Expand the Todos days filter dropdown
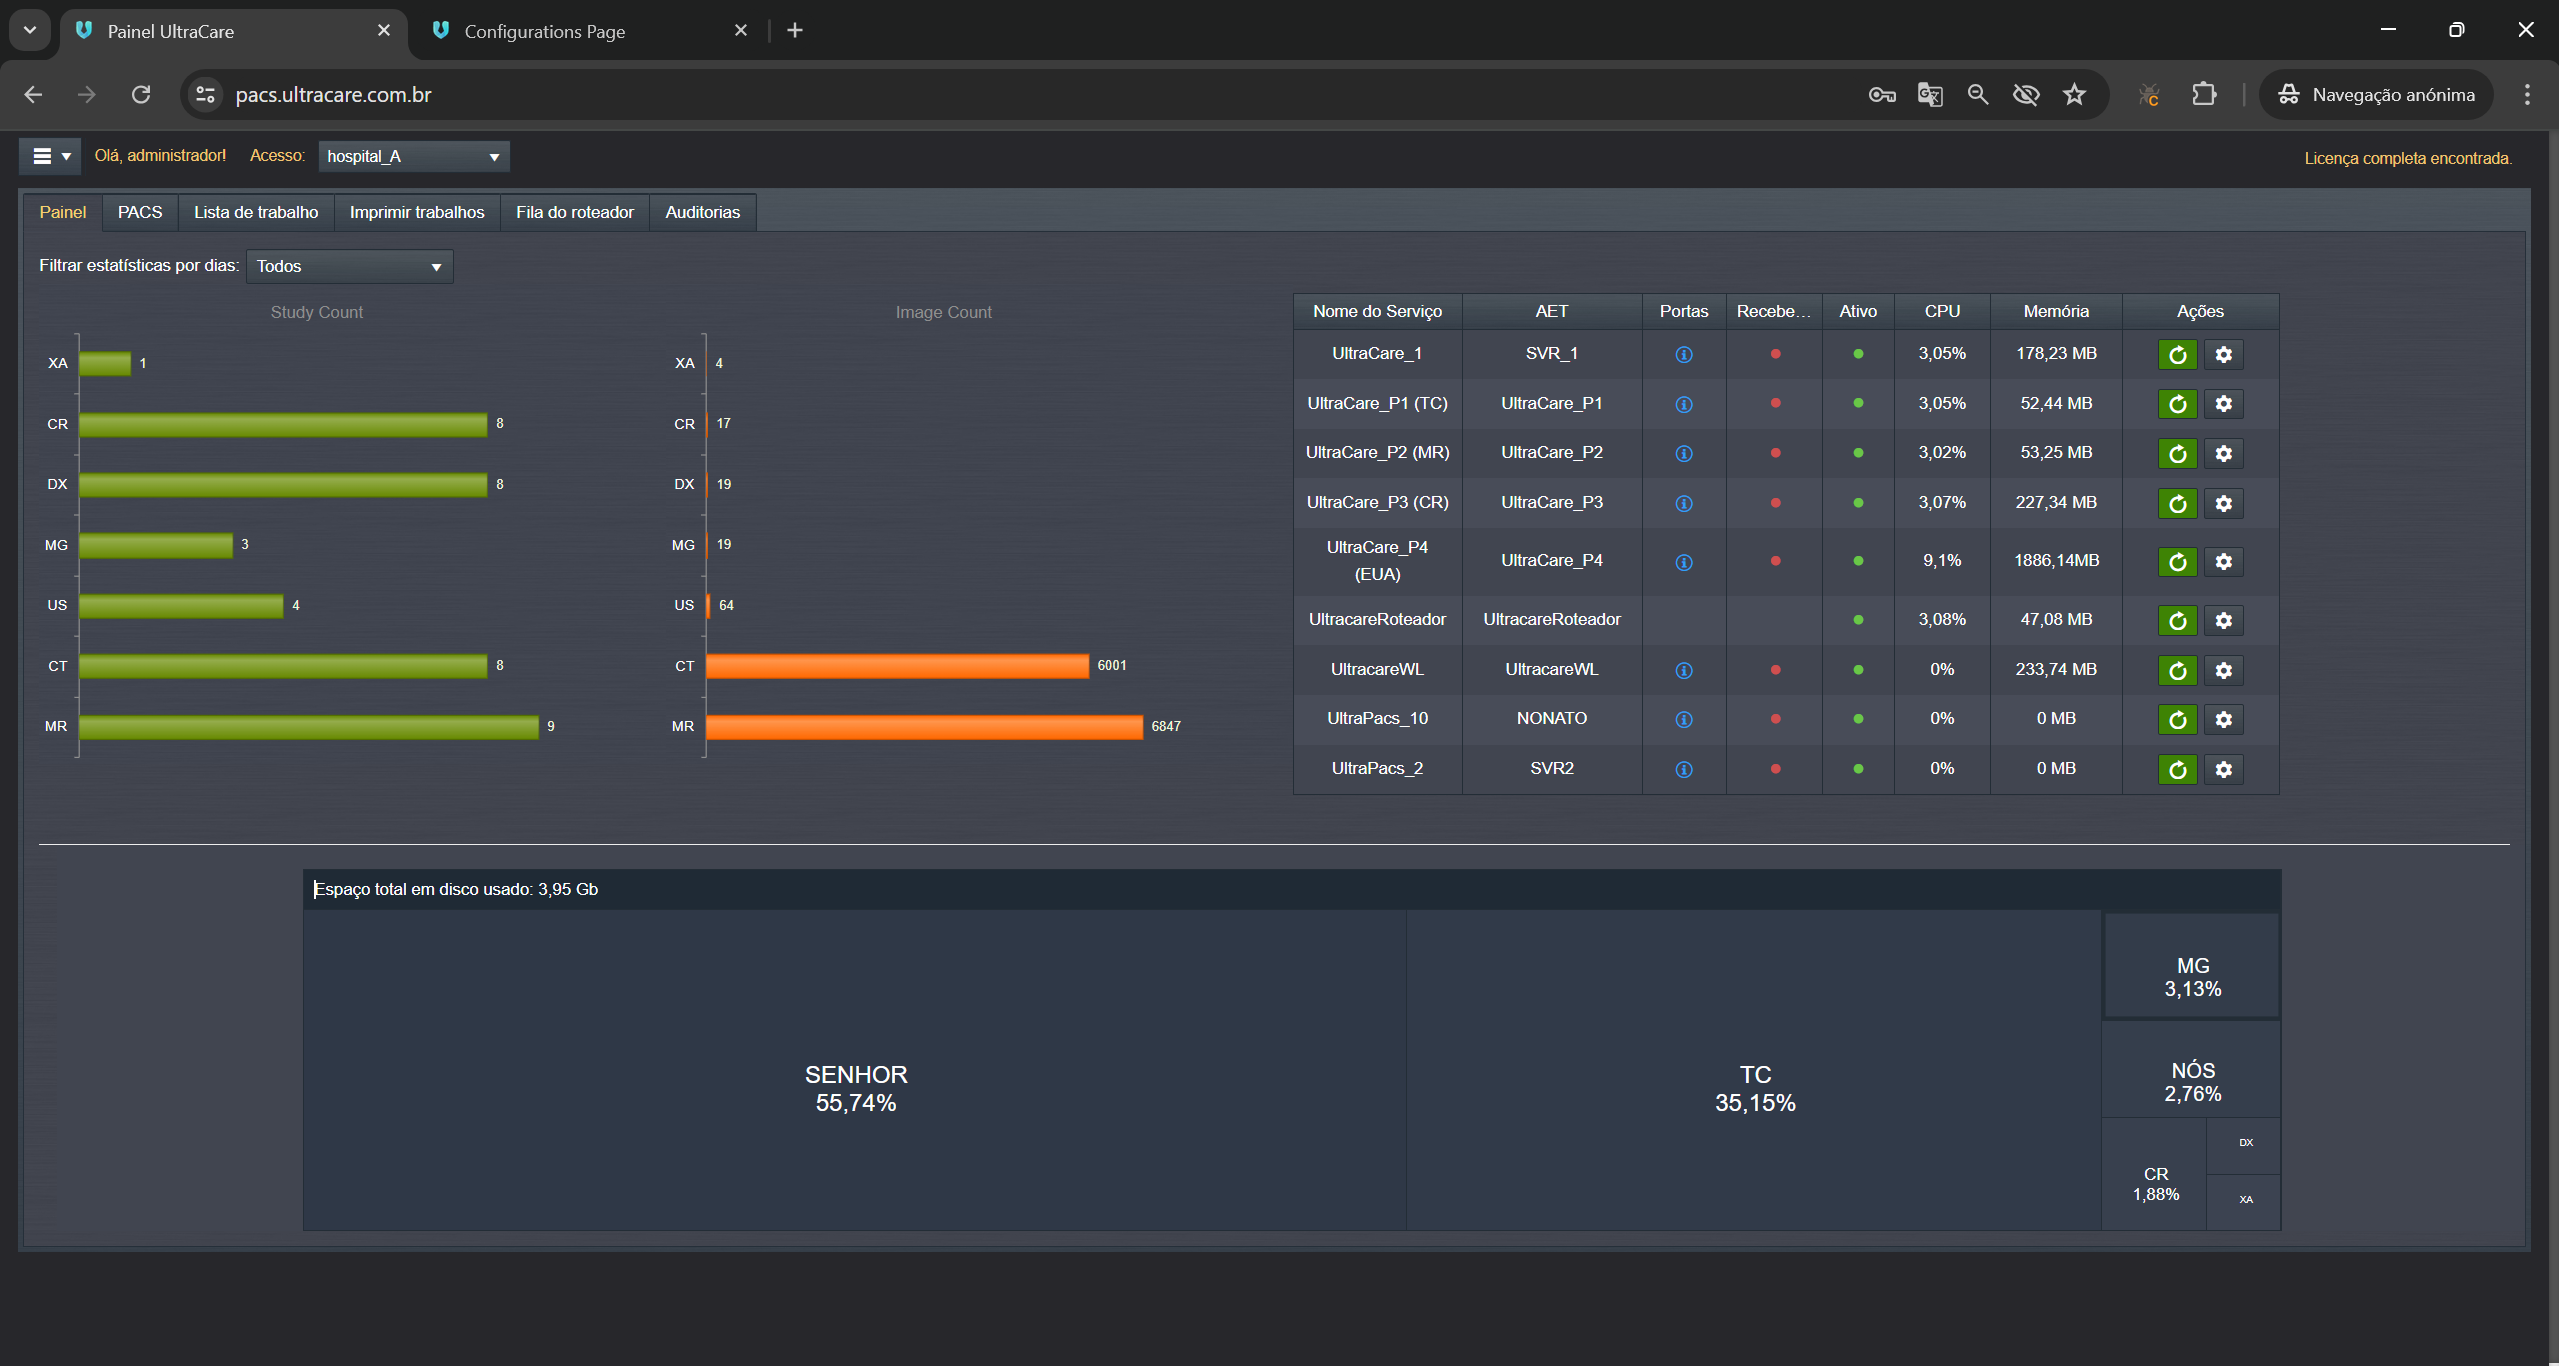Screen dimensions: 2559x1366 click(x=349, y=266)
